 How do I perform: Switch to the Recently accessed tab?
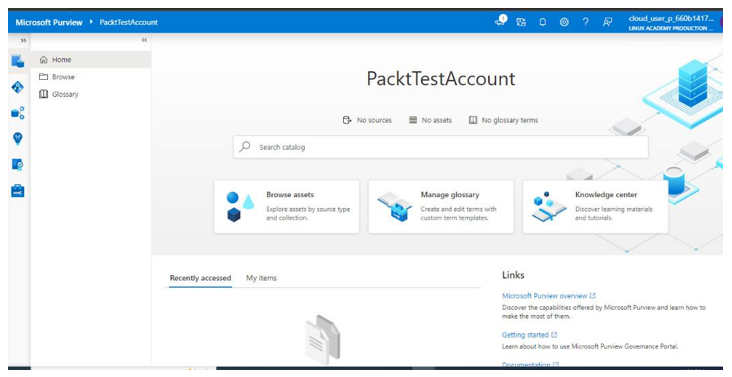coord(200,278)
